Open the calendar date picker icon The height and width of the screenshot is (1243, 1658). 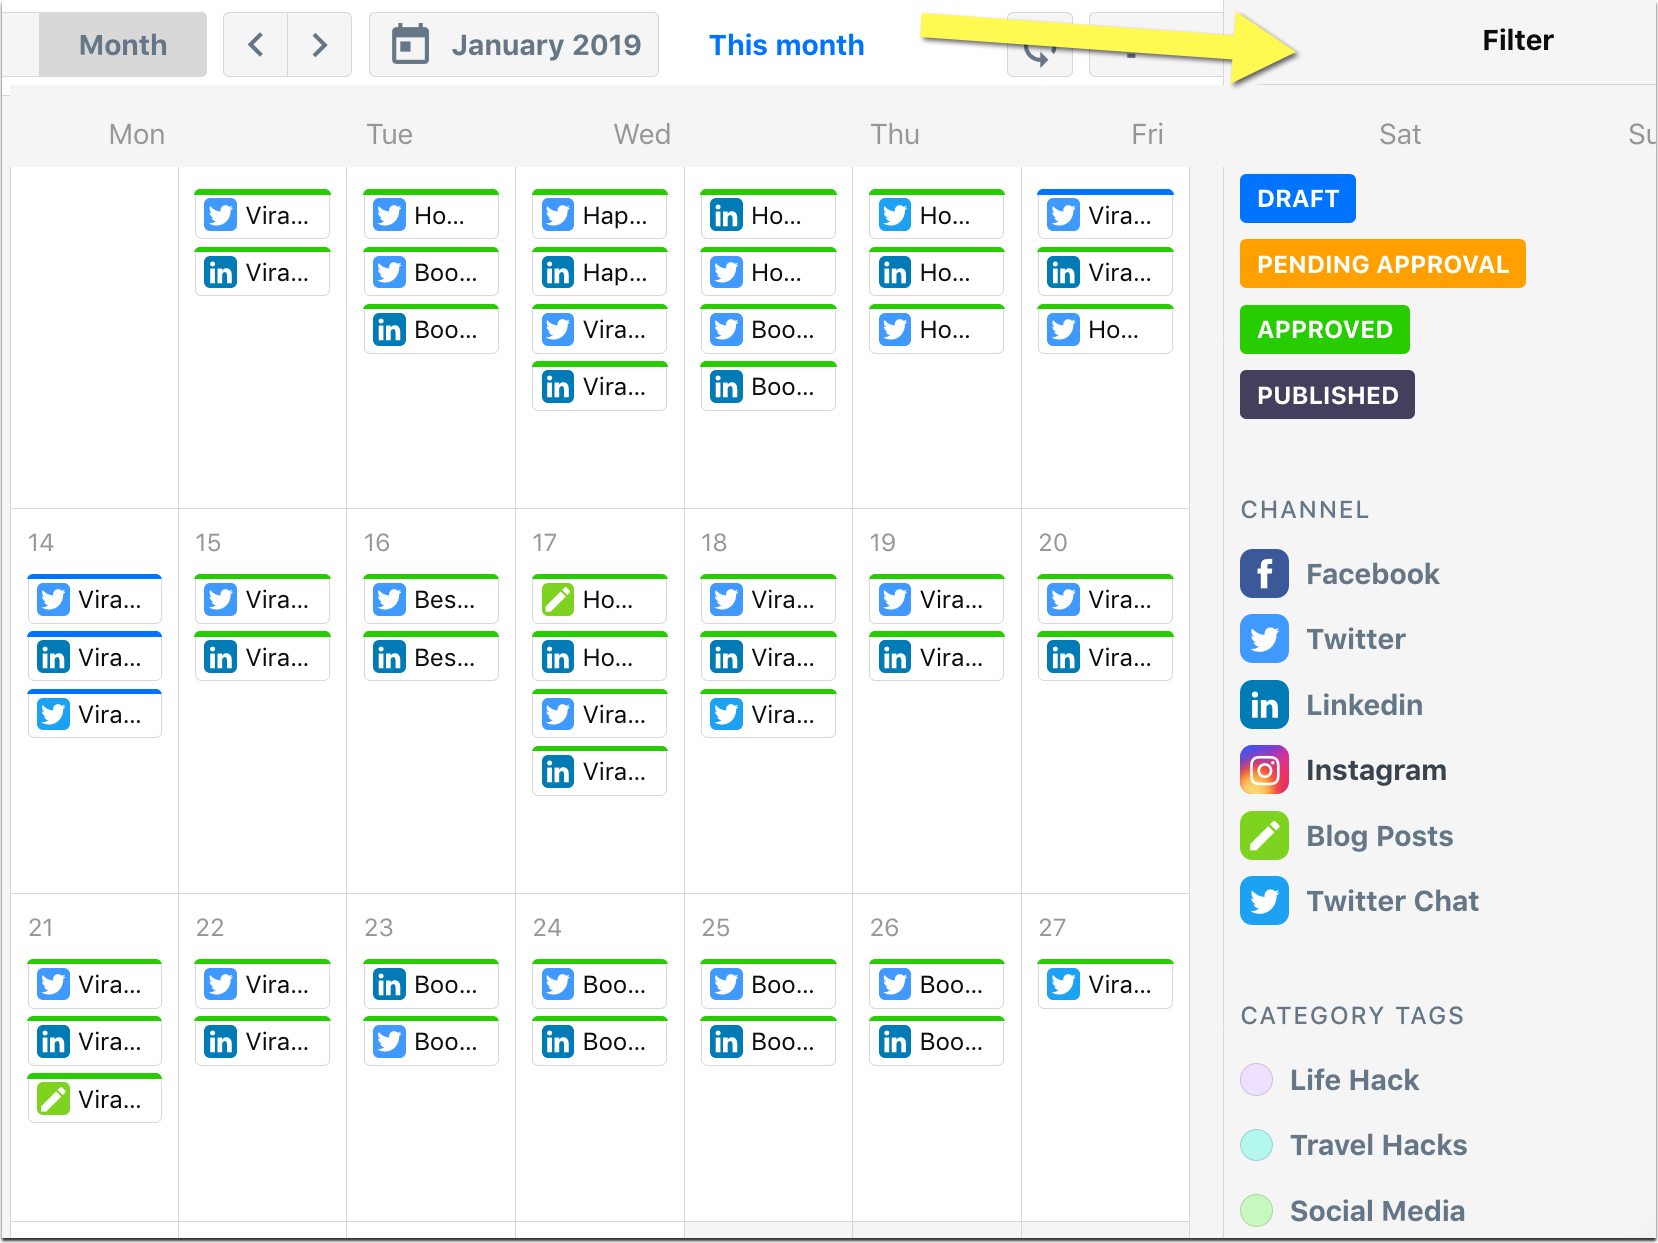410,45
